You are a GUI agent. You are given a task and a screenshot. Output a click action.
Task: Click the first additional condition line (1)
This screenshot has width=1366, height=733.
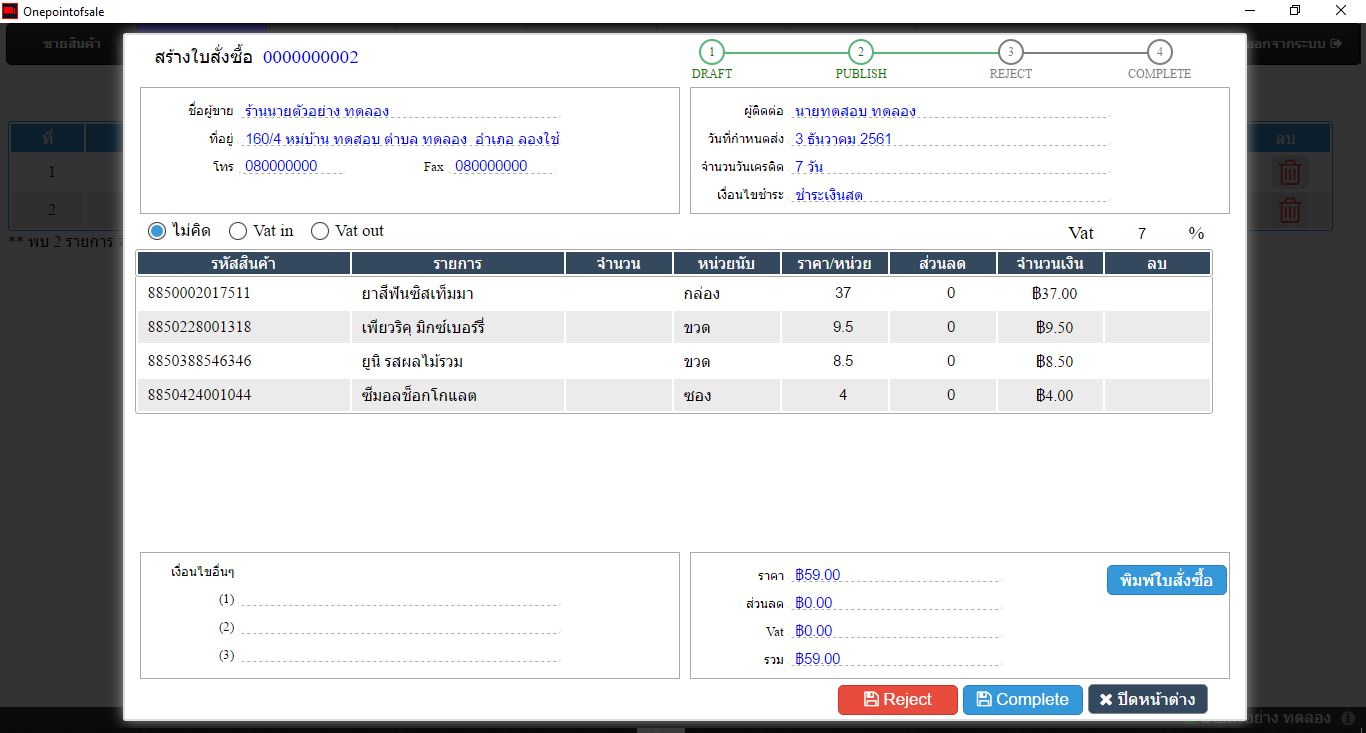click(400, 598)
